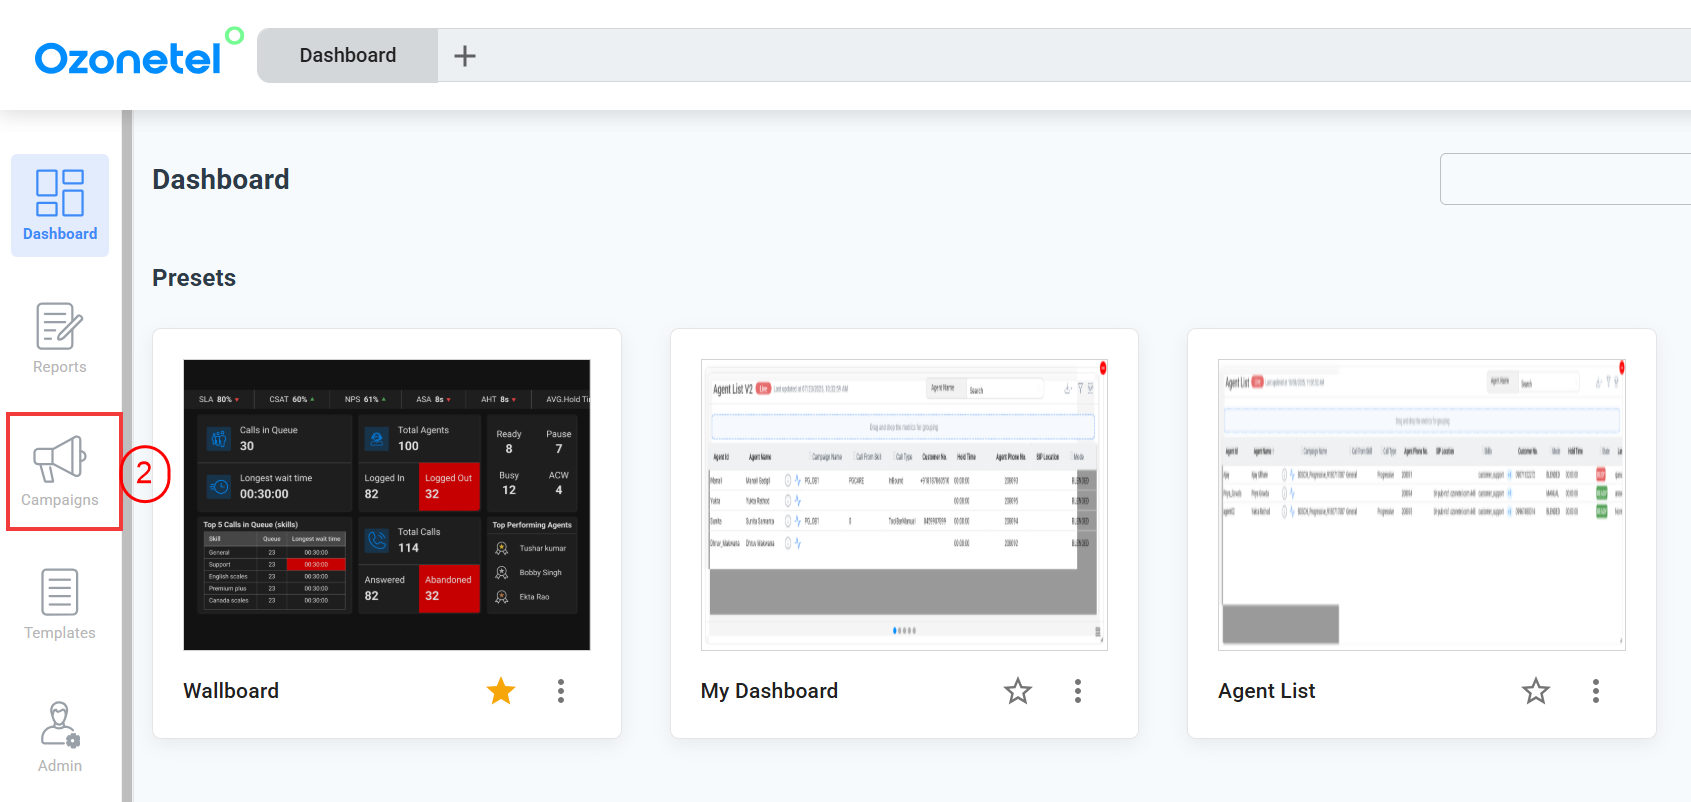Screen dimensions: 1691x802
Task: Open My Dashboard three-dot menu
Action: pyautogui.click(x=1078, y=691)
